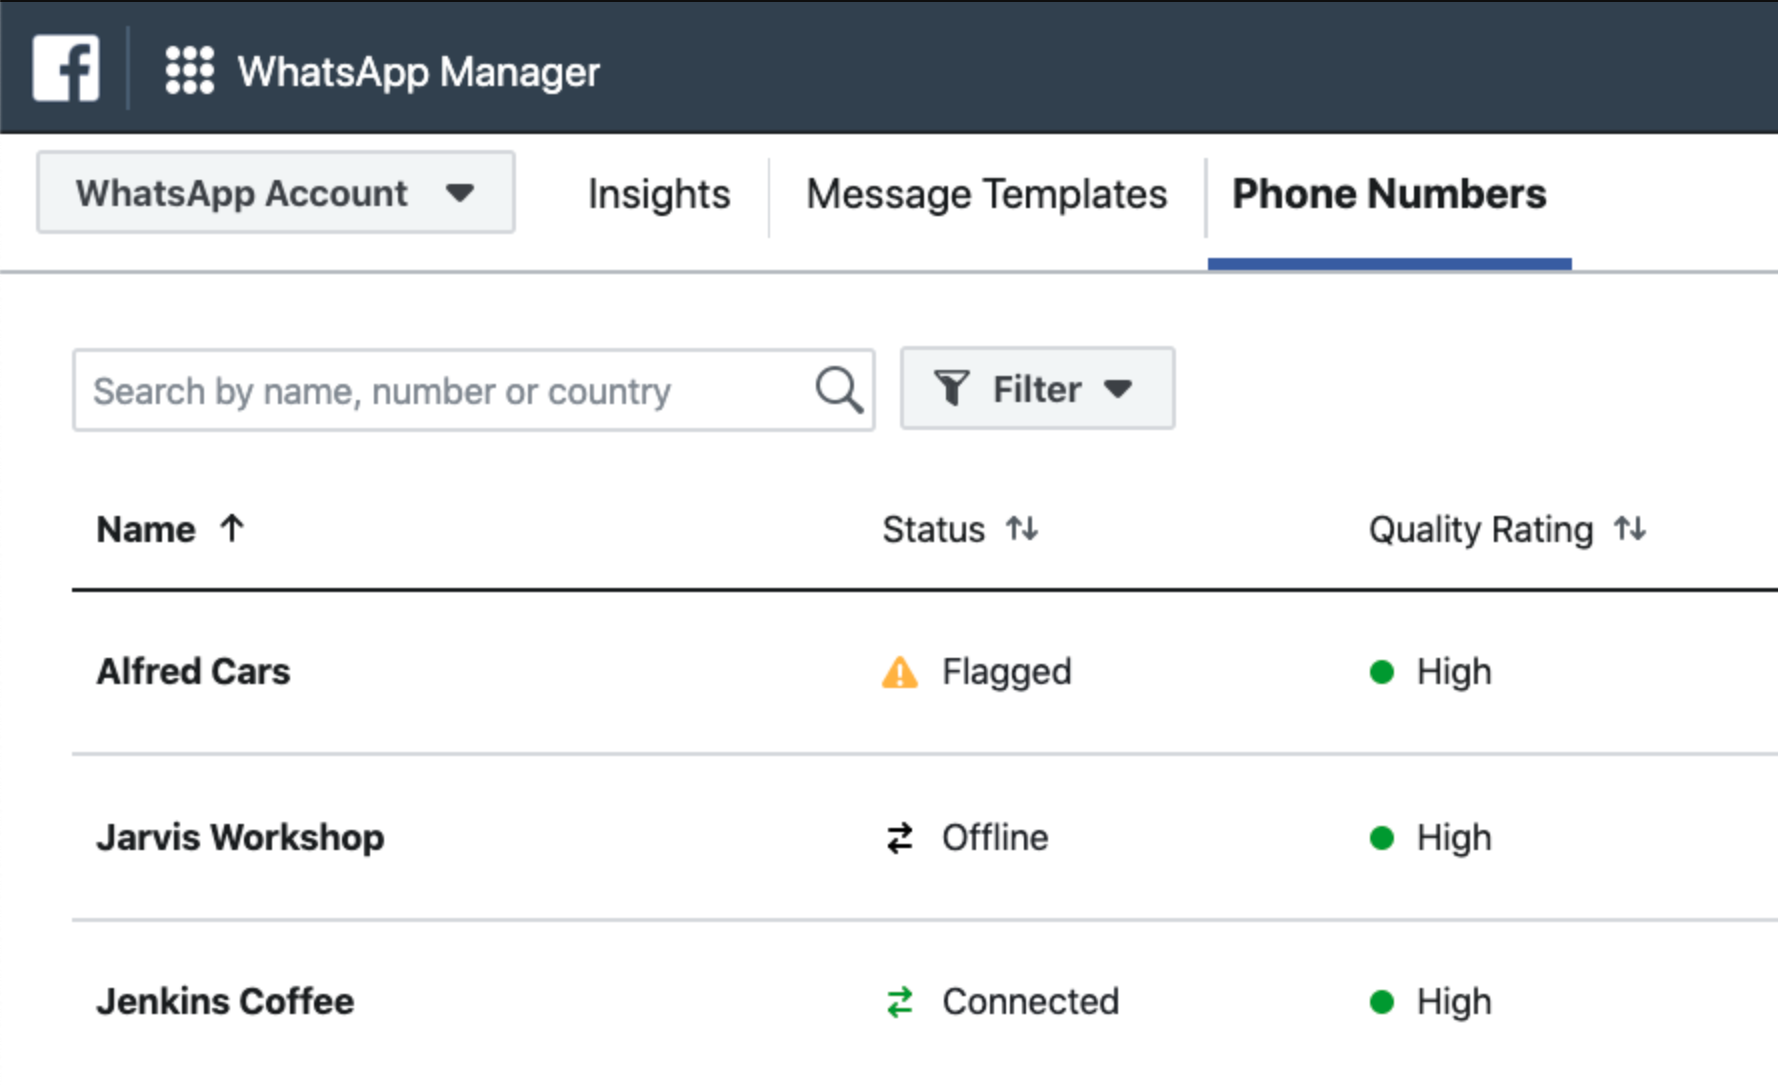
Task: Switch to the Insights tab
Action: [658, 193]
